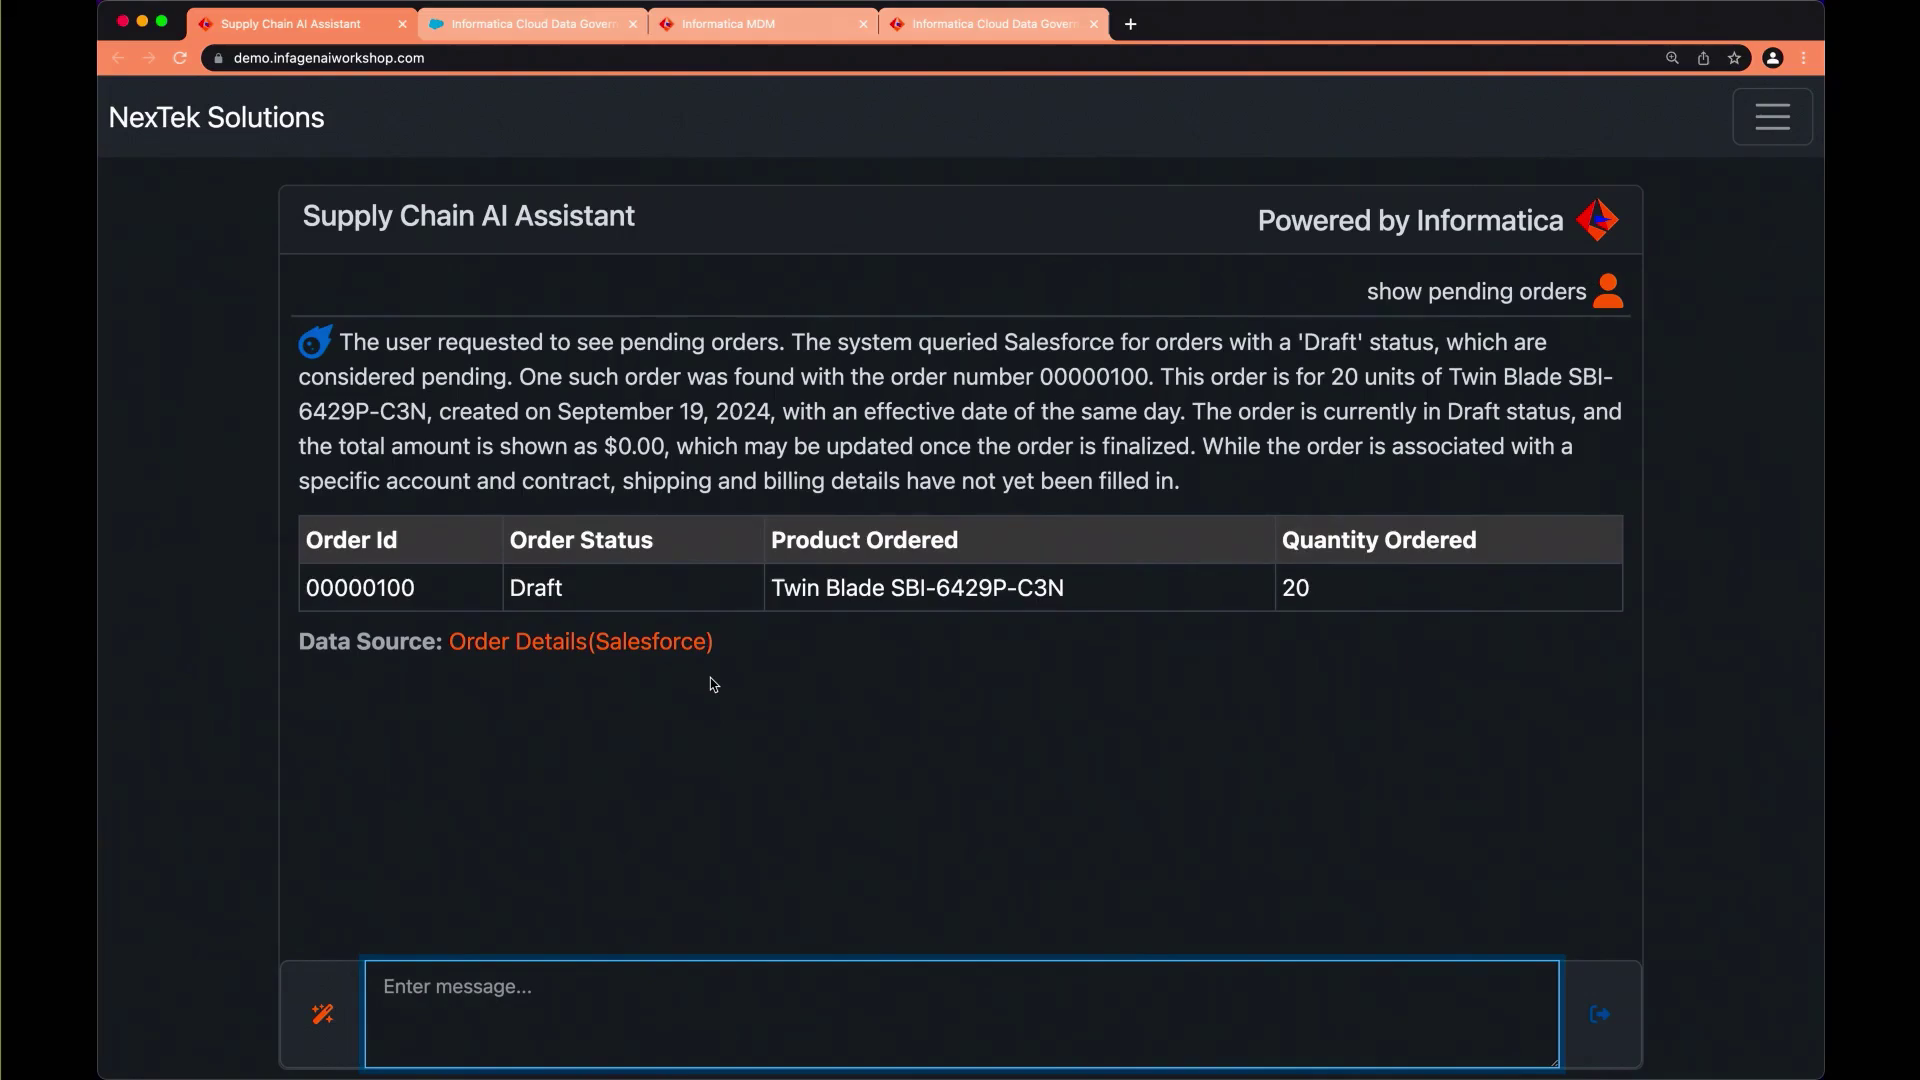This screenshot has width=1920, height=1080.
Task: Open the browser zoom magnifier icon
Action: pos(1672,58)
